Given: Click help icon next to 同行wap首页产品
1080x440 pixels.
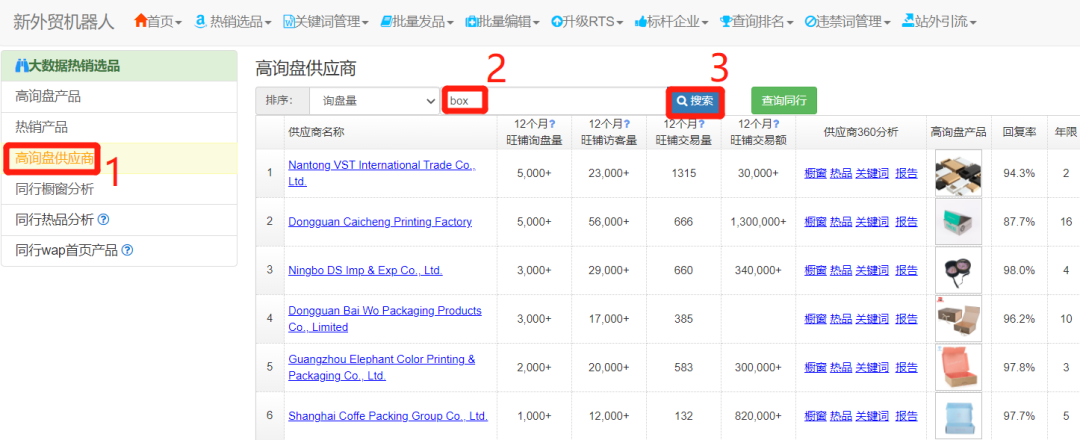Looking at the screenshot, I should pos(127,250).
